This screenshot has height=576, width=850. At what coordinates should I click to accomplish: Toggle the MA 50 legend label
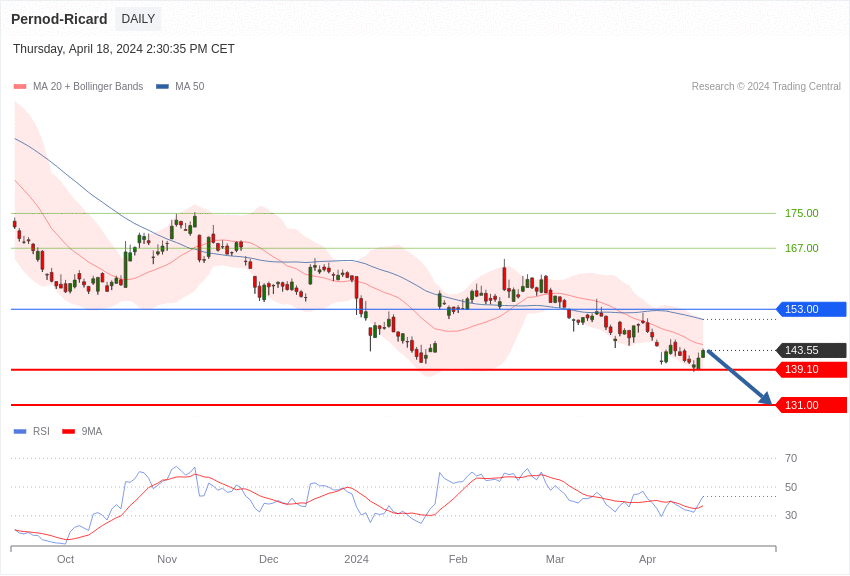point(189,87)
